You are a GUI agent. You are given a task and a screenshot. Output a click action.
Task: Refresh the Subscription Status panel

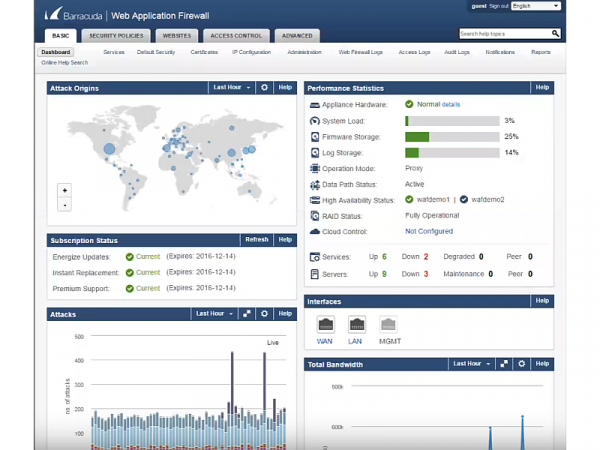coord(257,240)
